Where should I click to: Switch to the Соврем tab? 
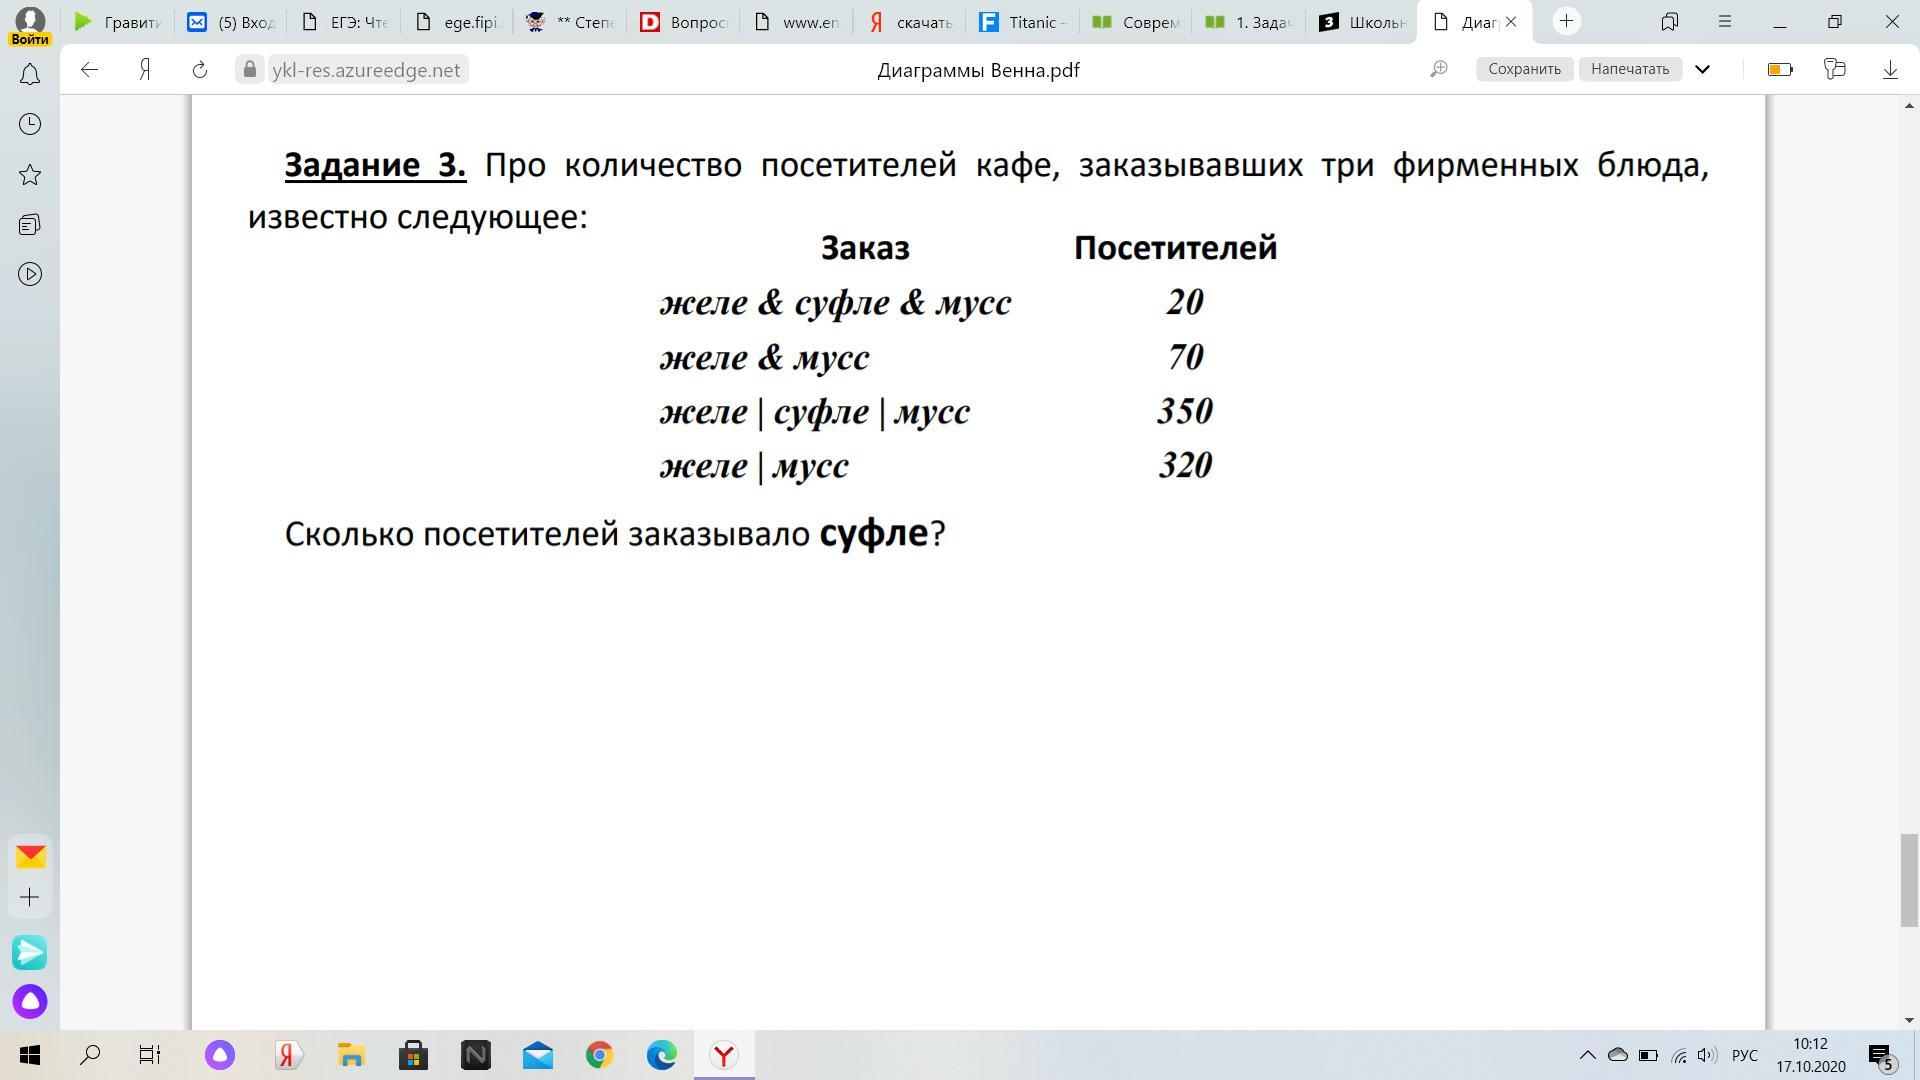1135,22
